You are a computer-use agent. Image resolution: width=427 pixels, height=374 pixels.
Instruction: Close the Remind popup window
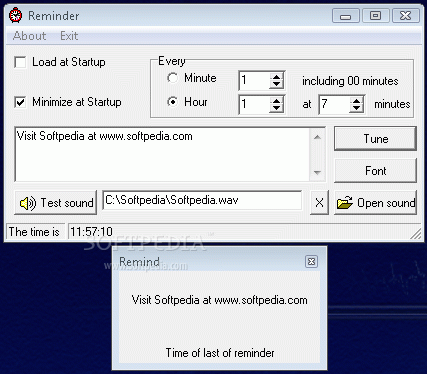tap(311, 262)
